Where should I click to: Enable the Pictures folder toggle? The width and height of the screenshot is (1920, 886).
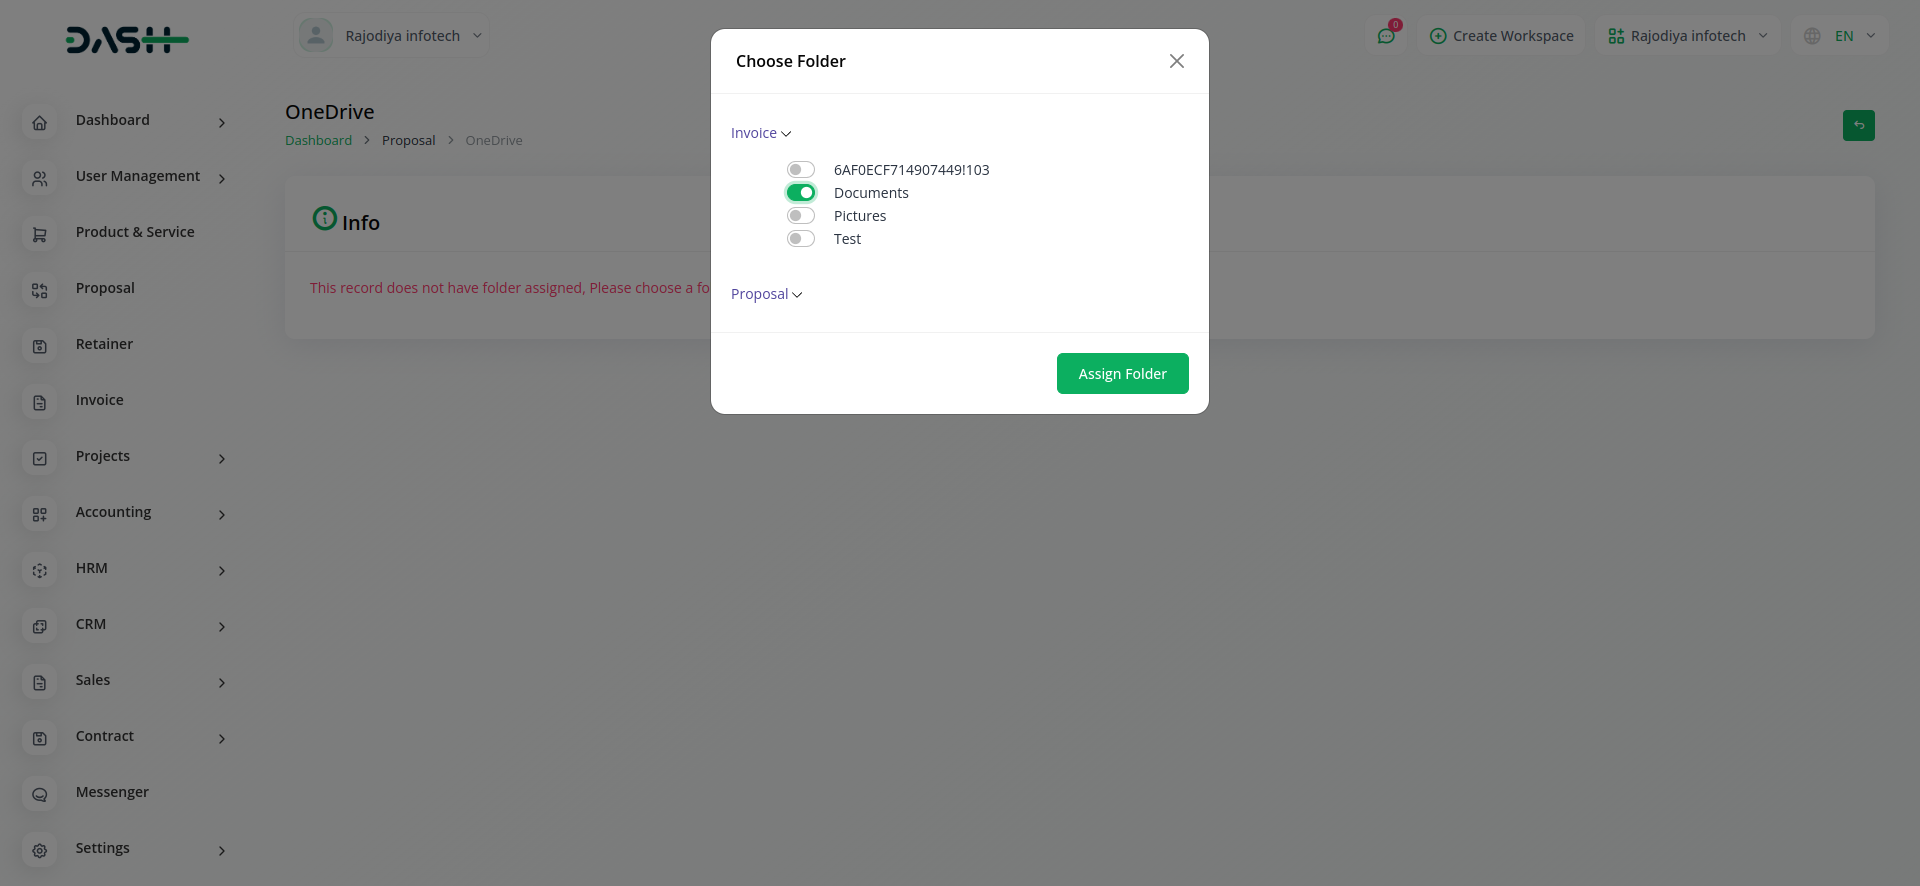click(801, 216)
